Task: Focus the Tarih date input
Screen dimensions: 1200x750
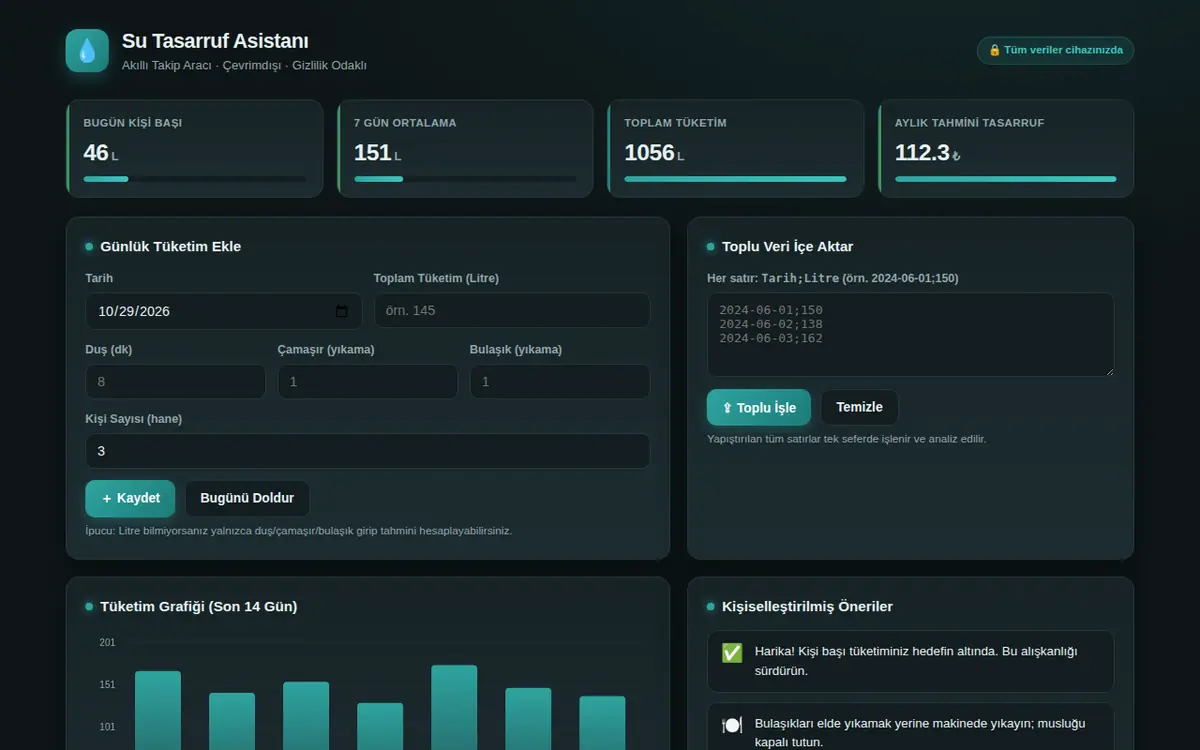Action: coord(224,311)
